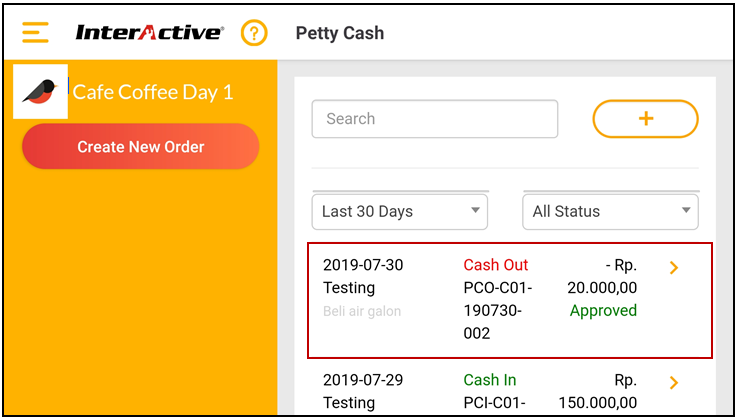
Task: Click the red Cash Out label
Action: tap(496, 265)
